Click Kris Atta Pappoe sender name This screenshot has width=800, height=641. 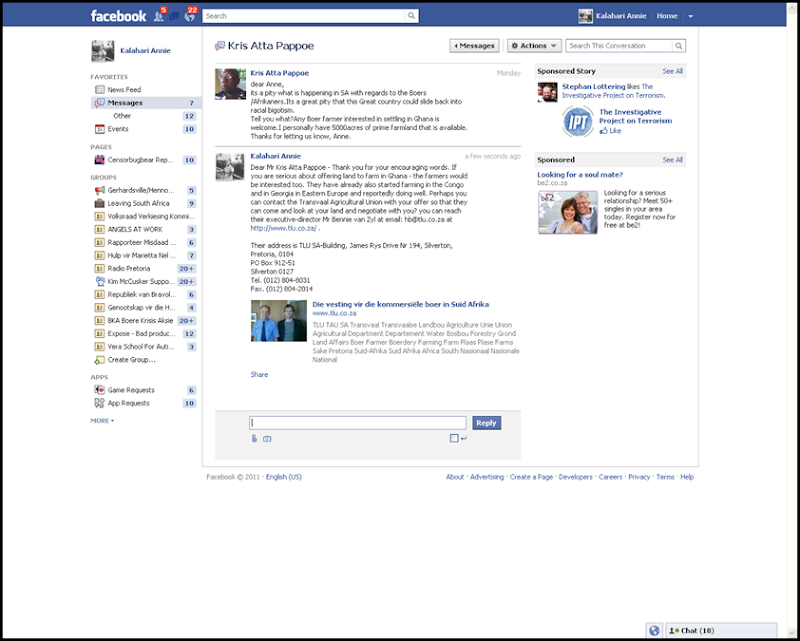280,73
